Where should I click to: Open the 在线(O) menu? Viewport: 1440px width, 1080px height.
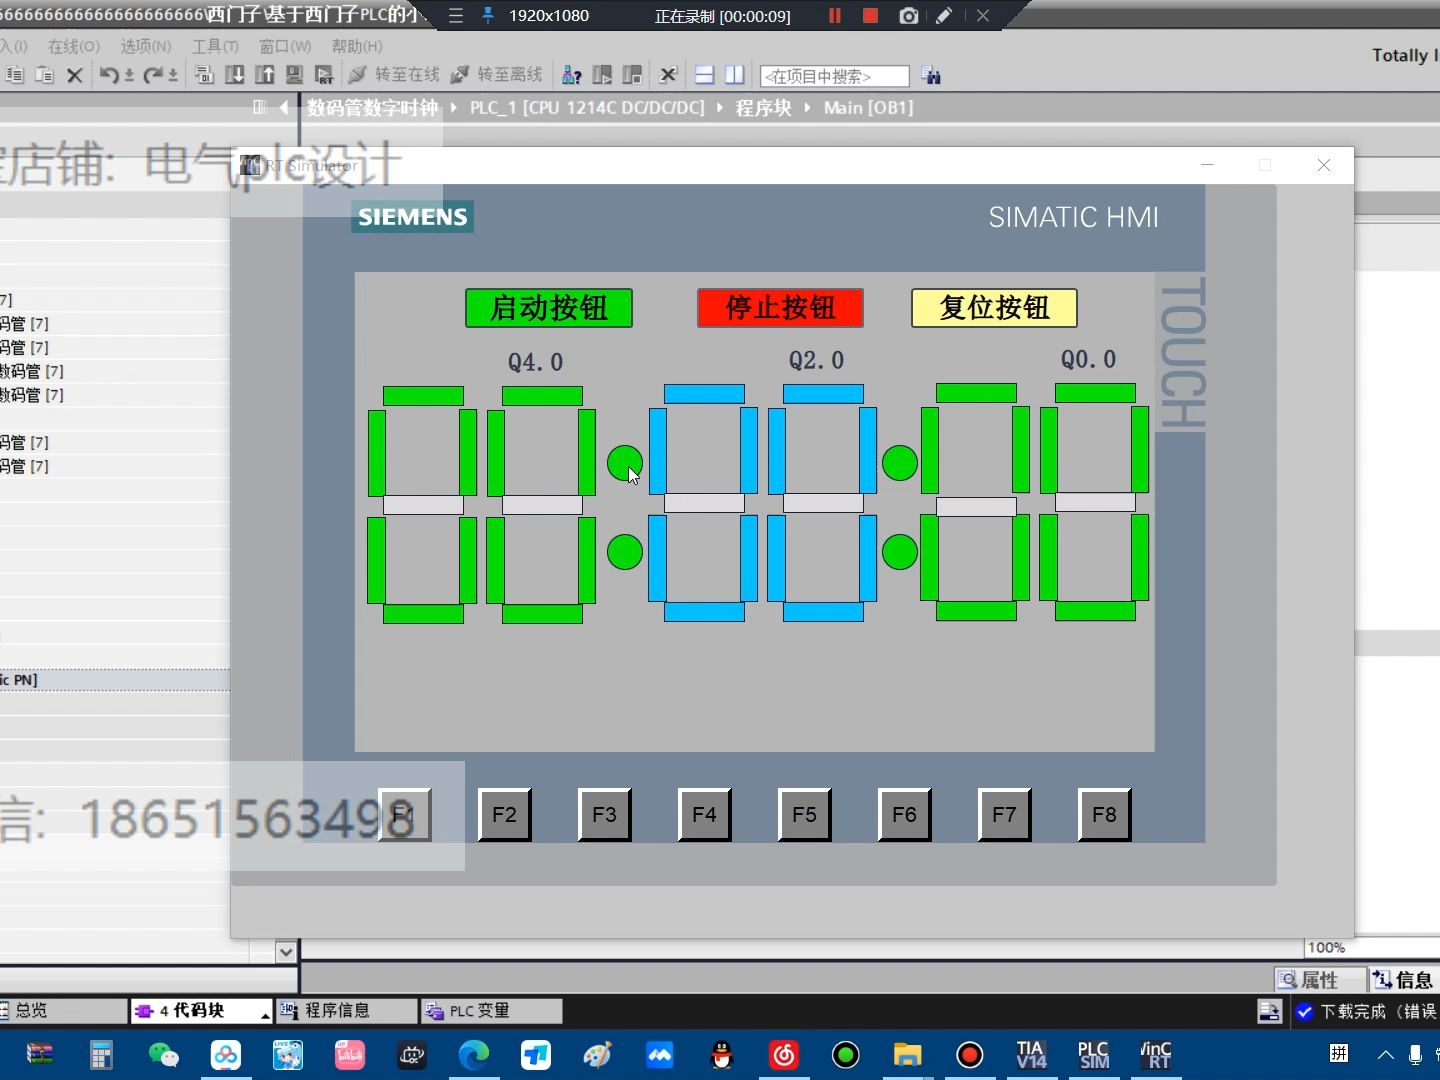(x=74, y=46)
